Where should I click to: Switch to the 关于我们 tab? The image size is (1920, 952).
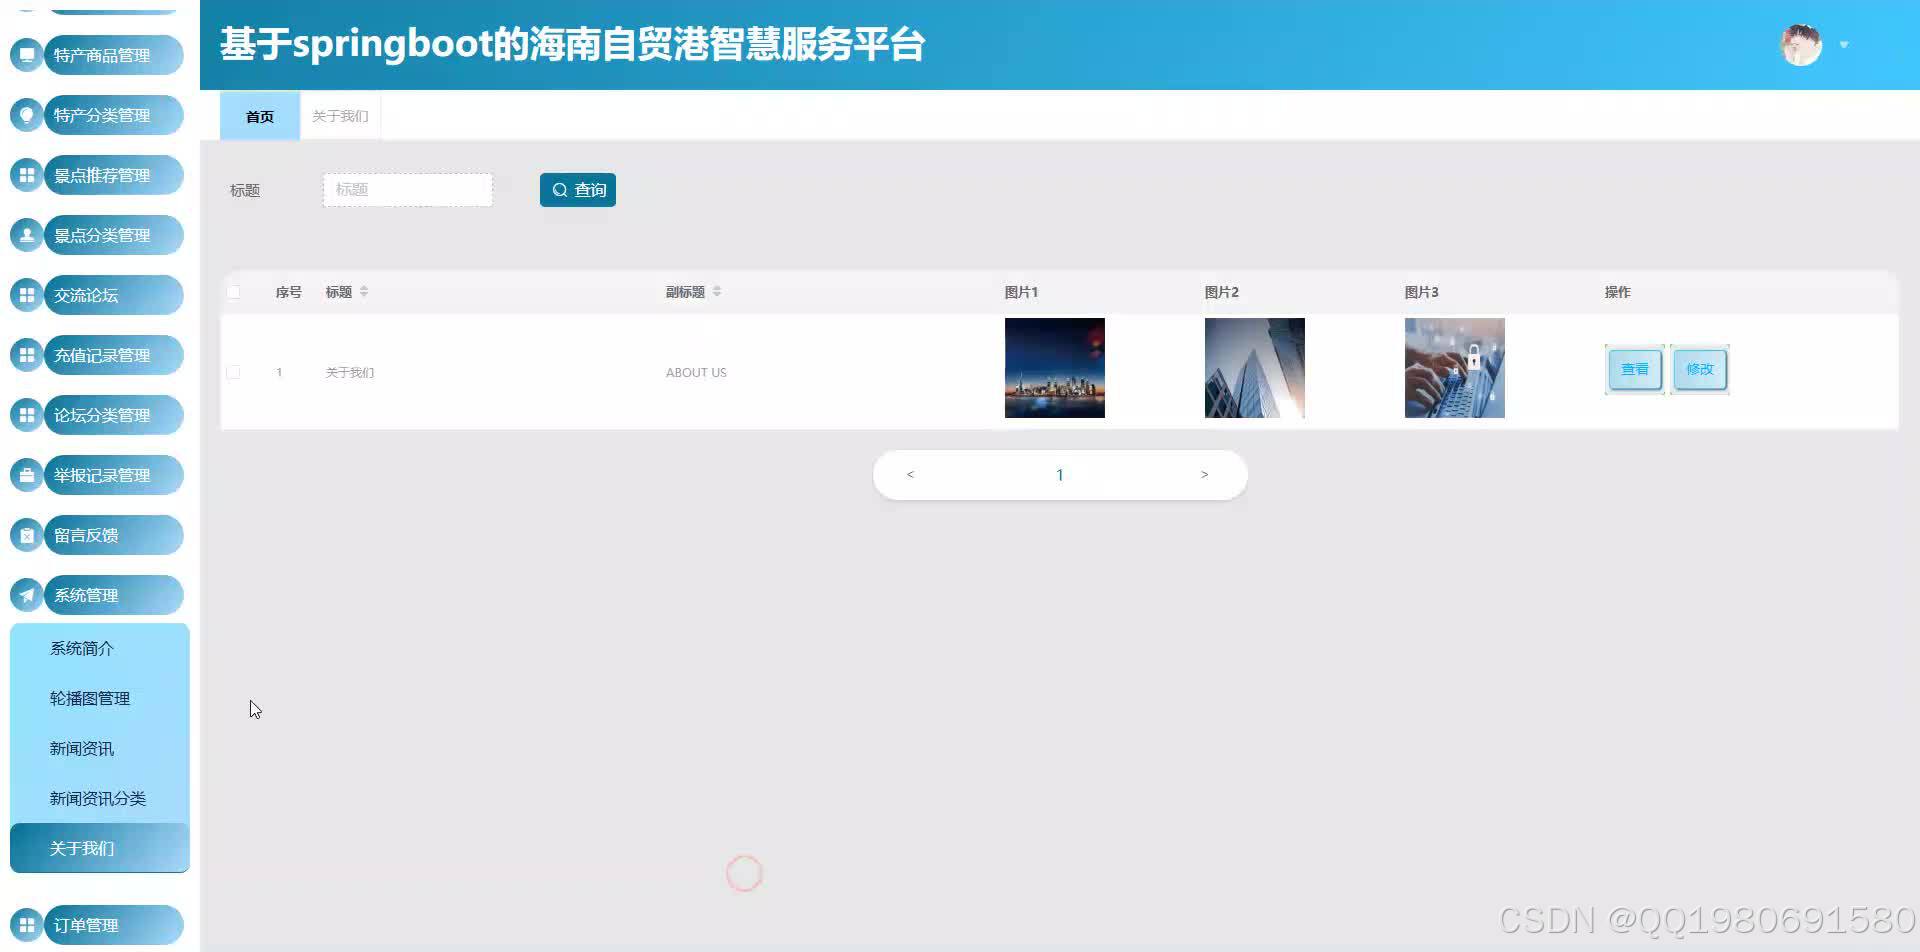[x=340, y=115]
